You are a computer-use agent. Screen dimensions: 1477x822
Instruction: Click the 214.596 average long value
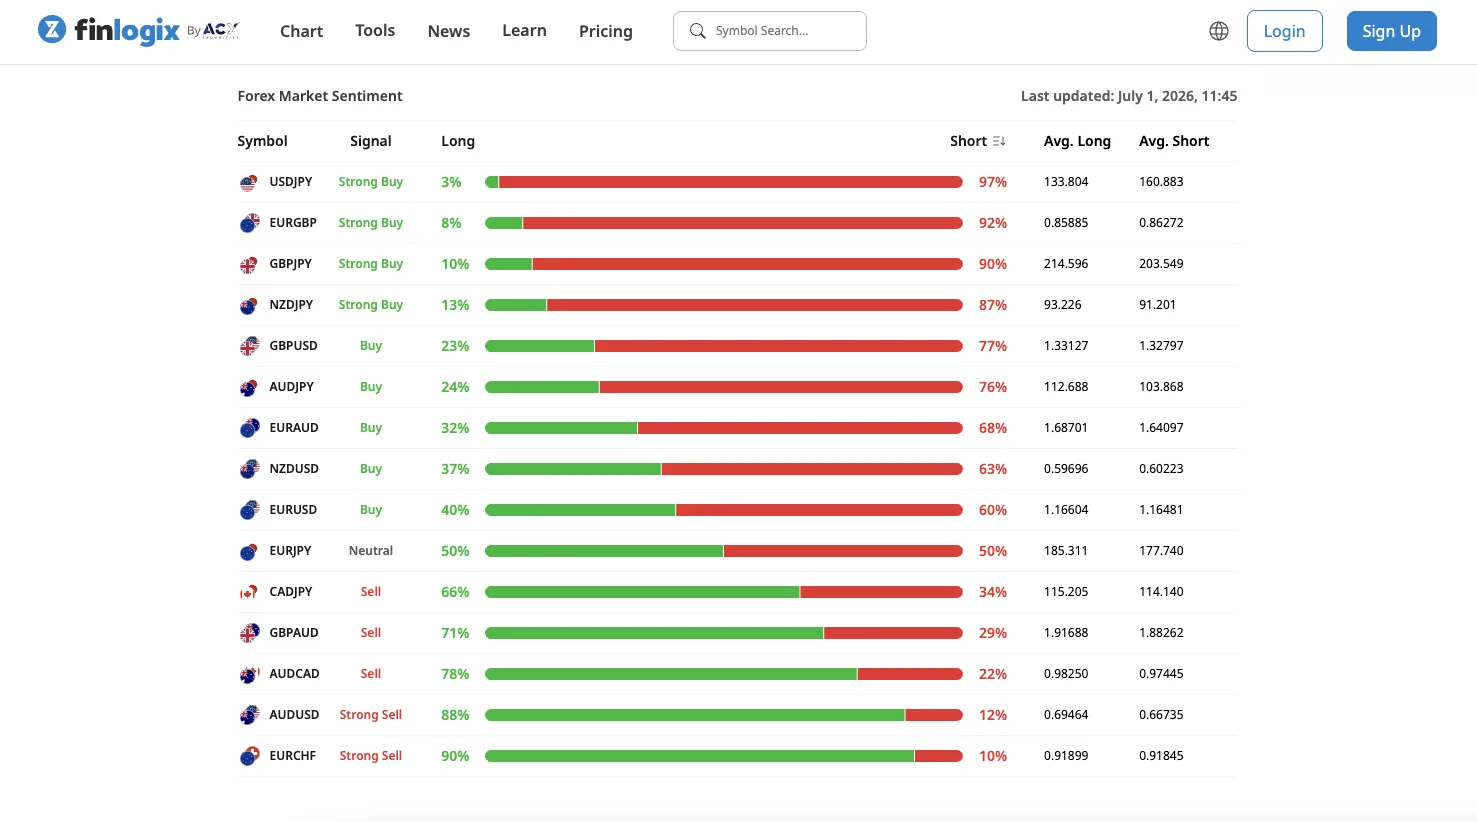coord(1066,264)
